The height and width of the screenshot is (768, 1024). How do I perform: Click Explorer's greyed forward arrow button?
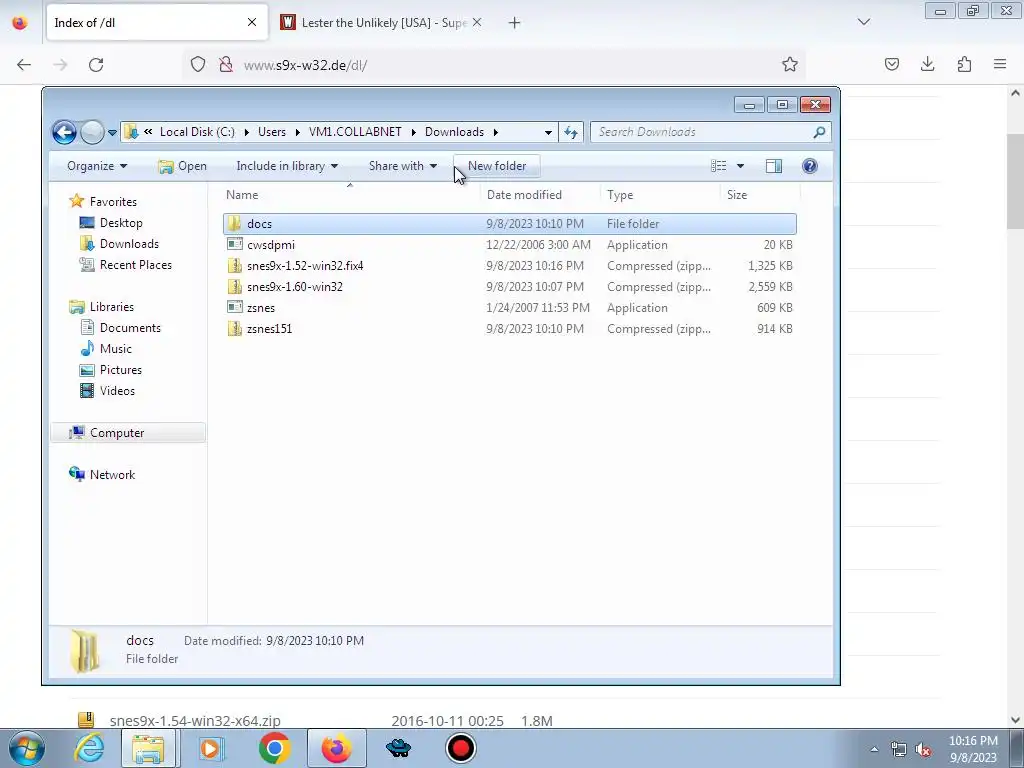92,133
